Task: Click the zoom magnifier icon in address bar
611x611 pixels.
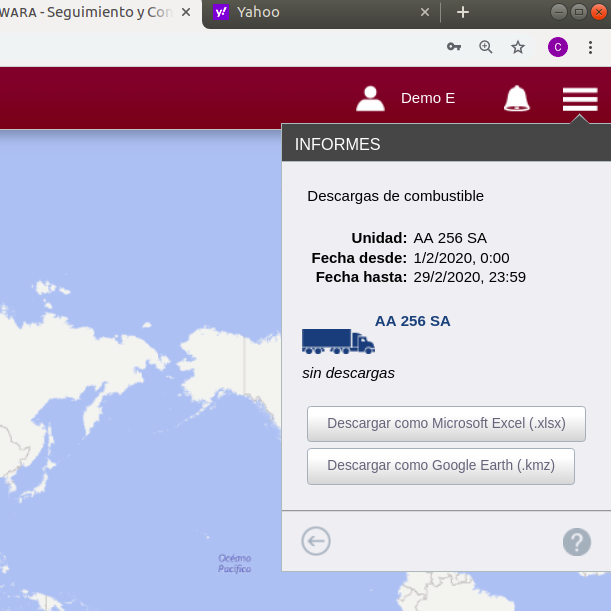Action: point(486,47)
